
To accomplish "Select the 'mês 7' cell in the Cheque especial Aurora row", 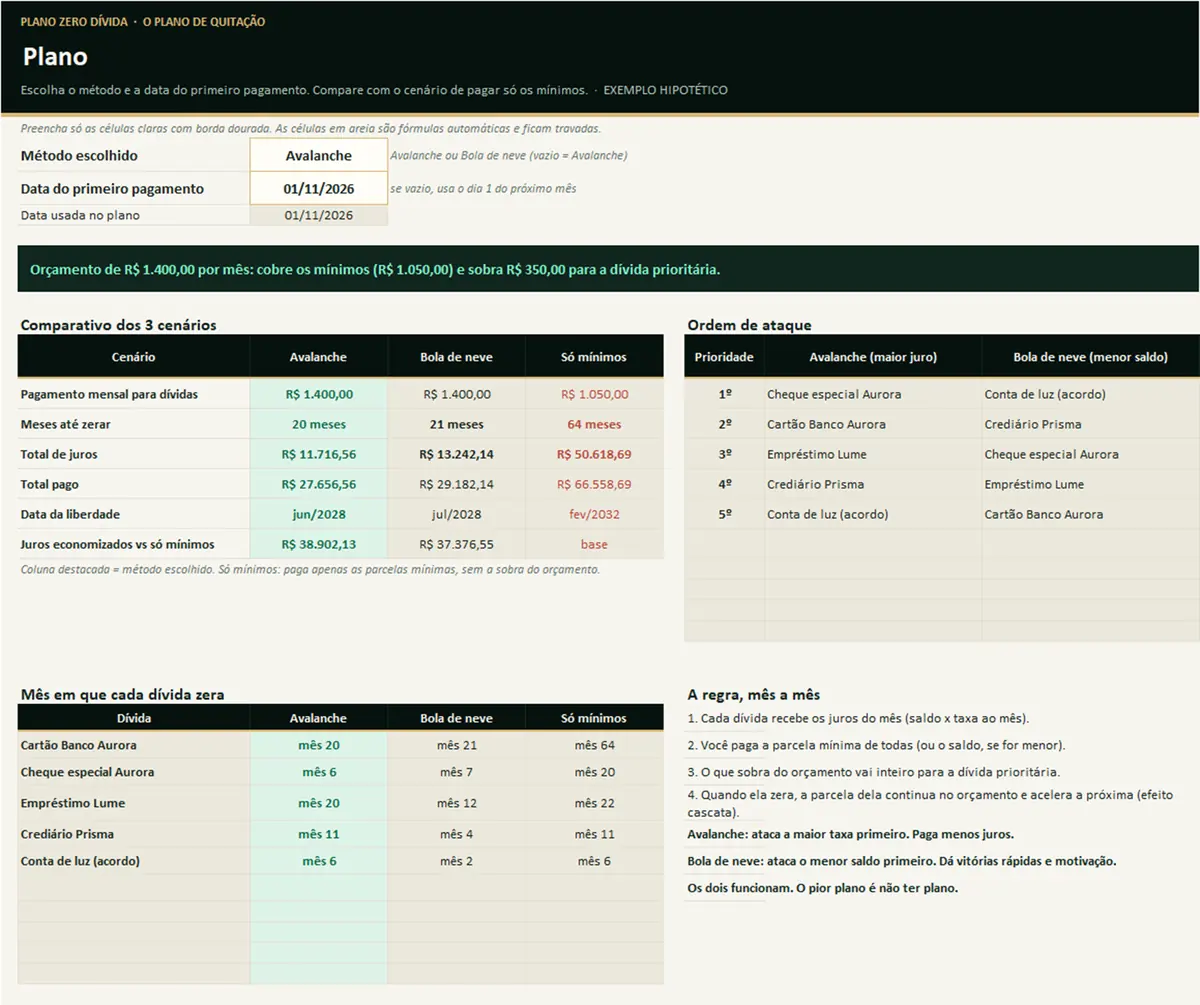I will [x=456, y=772].
